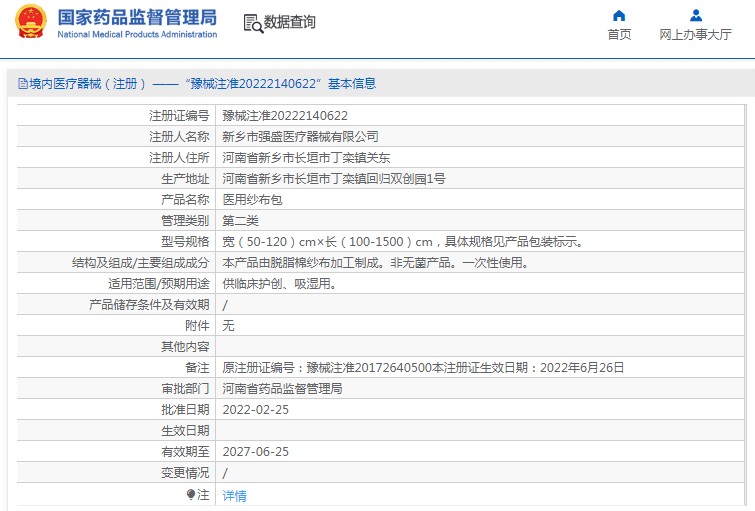Click the 有效期至 row label
The image size is (755, 511).
[x=185, y=452]
